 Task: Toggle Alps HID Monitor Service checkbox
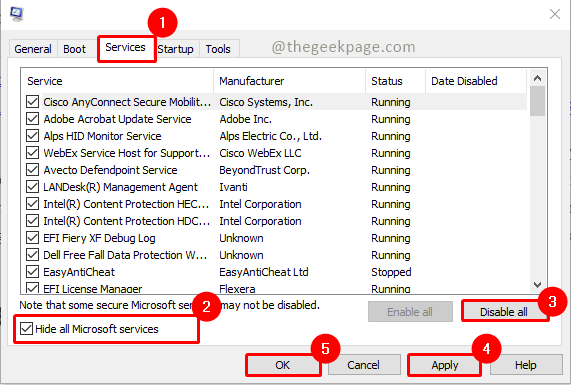click(x=32, y=136)
